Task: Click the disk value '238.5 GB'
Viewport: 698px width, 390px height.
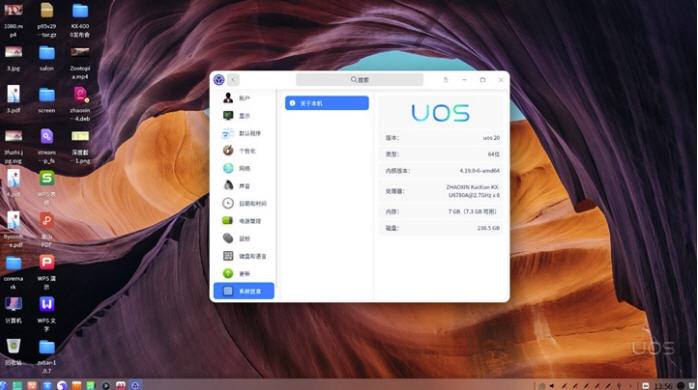Action: (488, 228)
